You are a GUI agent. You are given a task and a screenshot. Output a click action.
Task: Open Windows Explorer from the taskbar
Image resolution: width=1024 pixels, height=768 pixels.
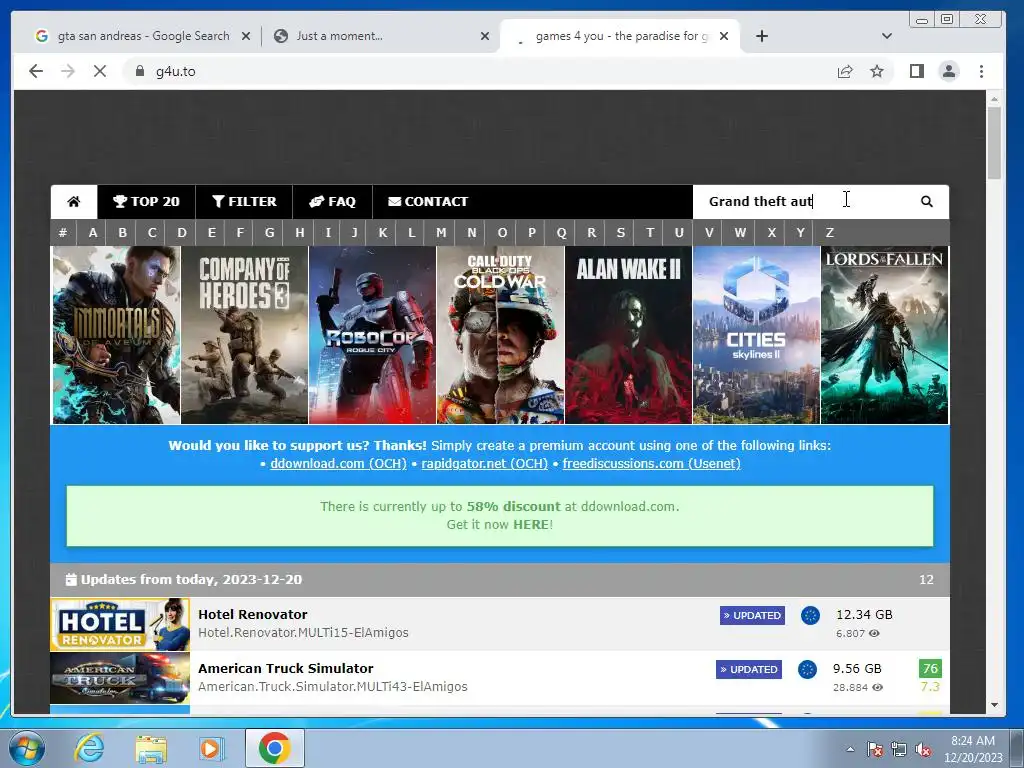(x=151, y=748)
